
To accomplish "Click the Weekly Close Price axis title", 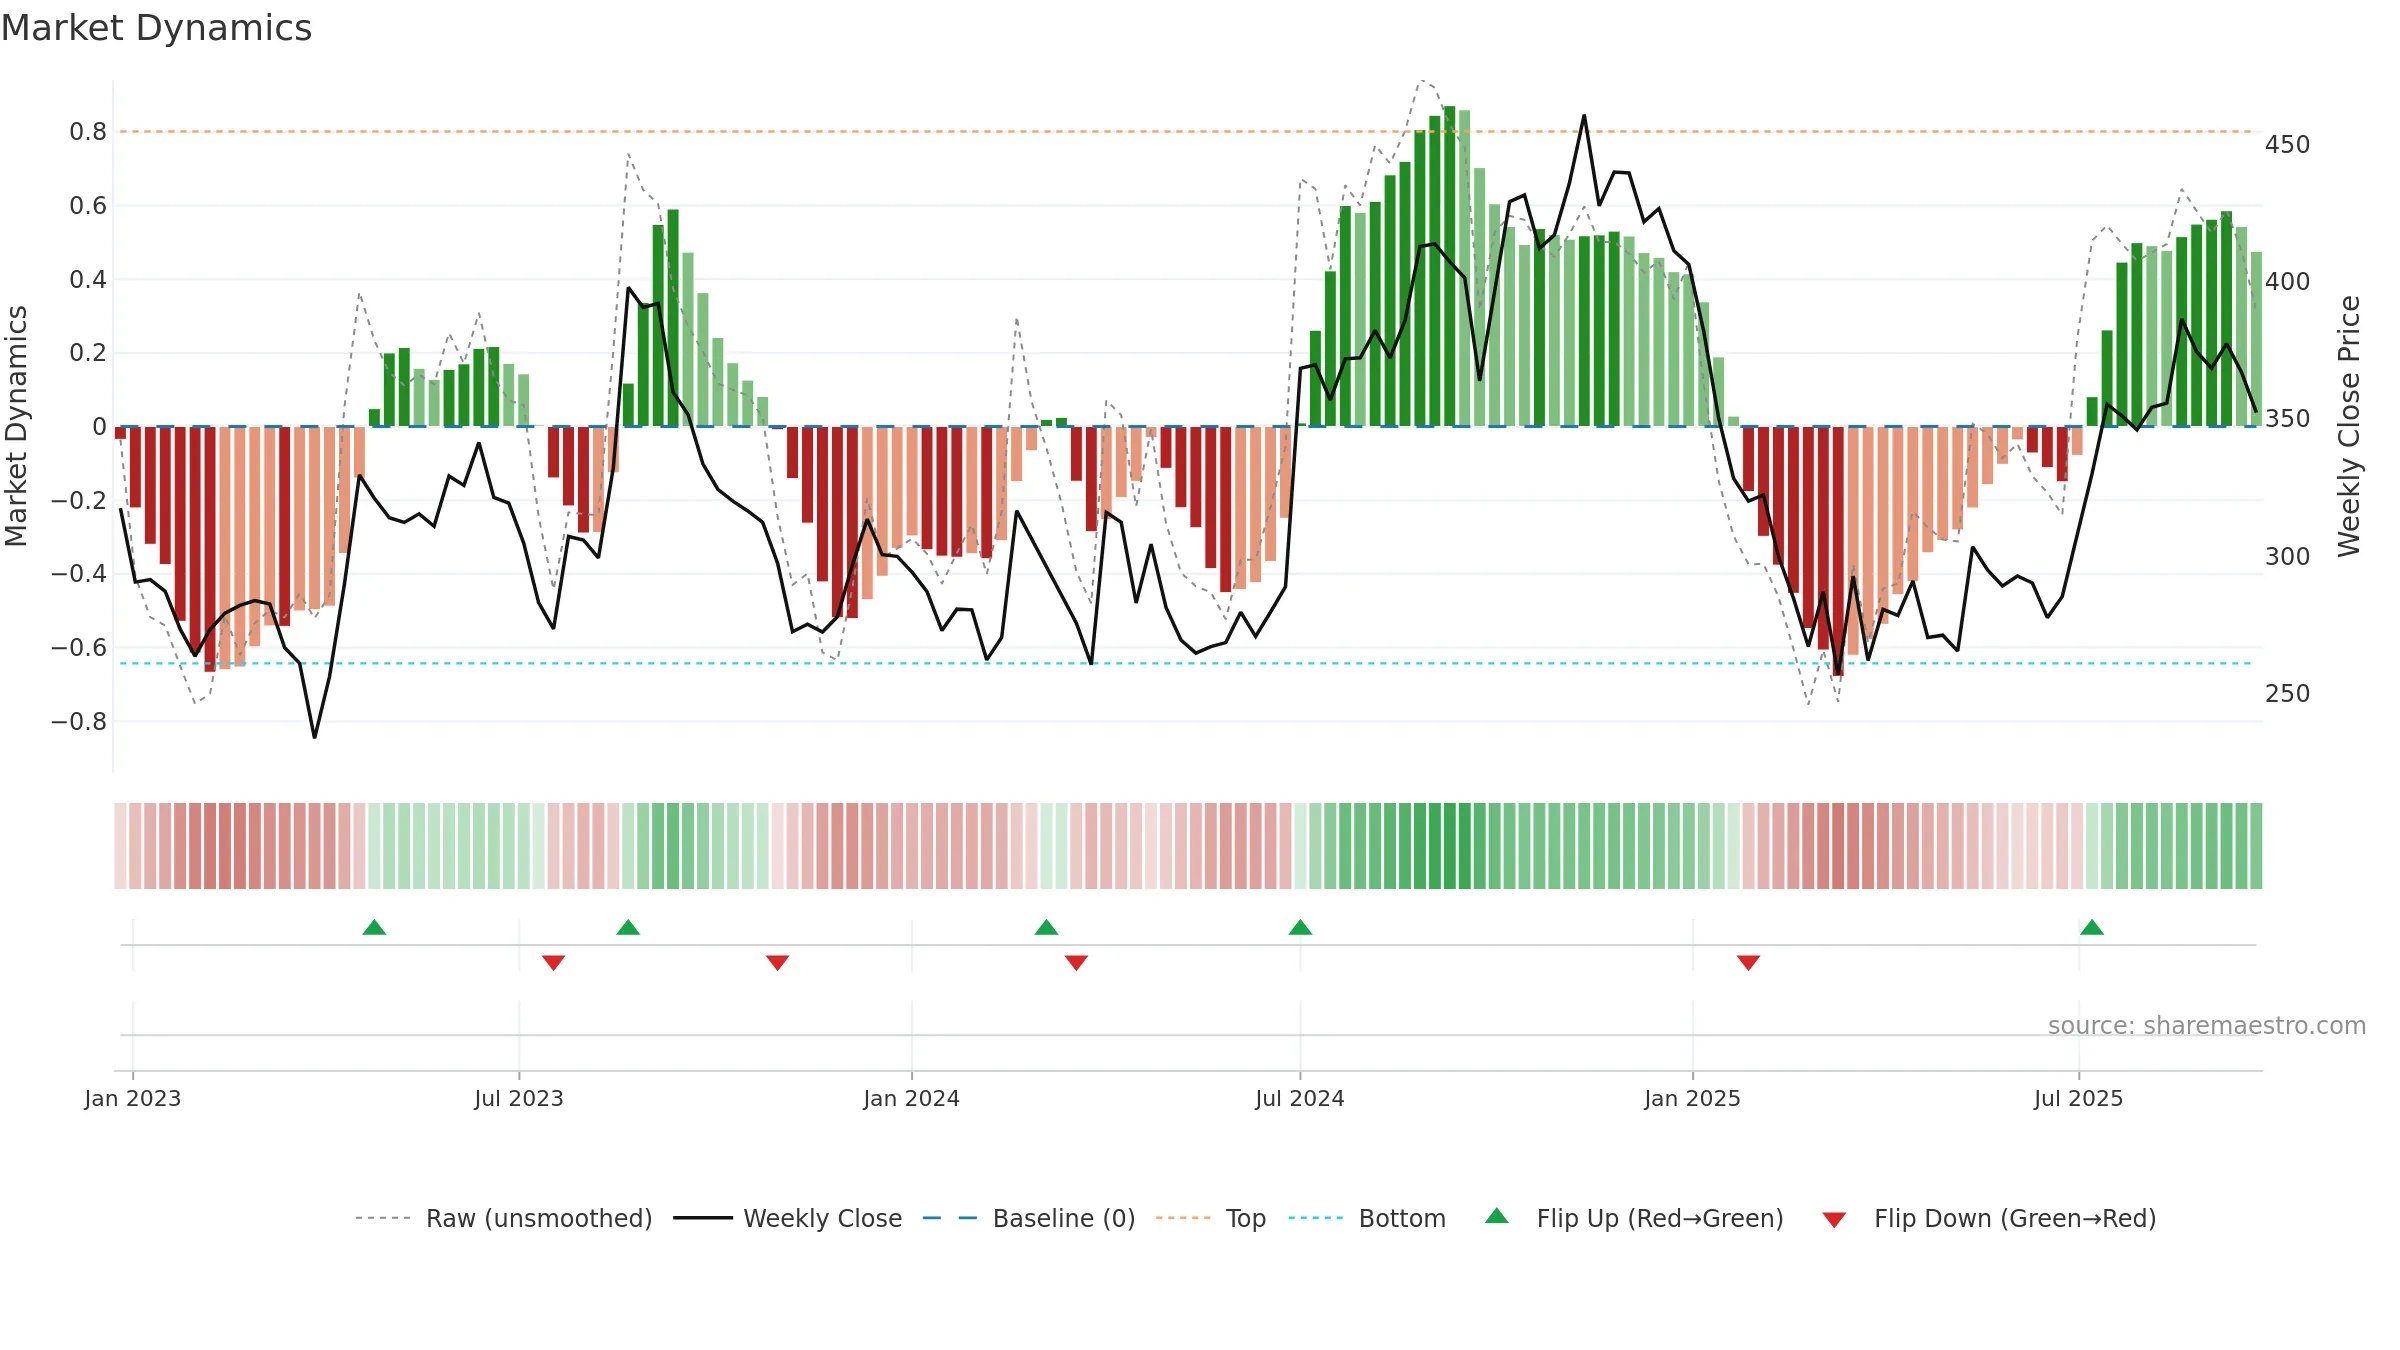I will point(2349,426).
